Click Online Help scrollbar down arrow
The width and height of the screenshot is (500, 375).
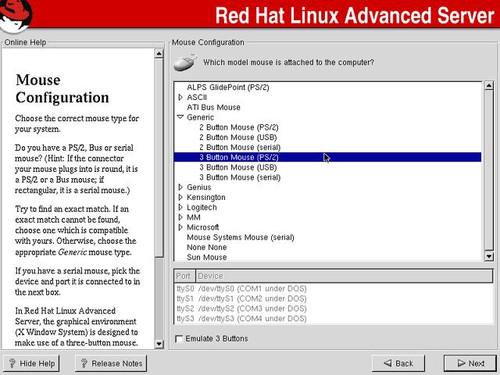pyautogui.click(x=159, y=344)
